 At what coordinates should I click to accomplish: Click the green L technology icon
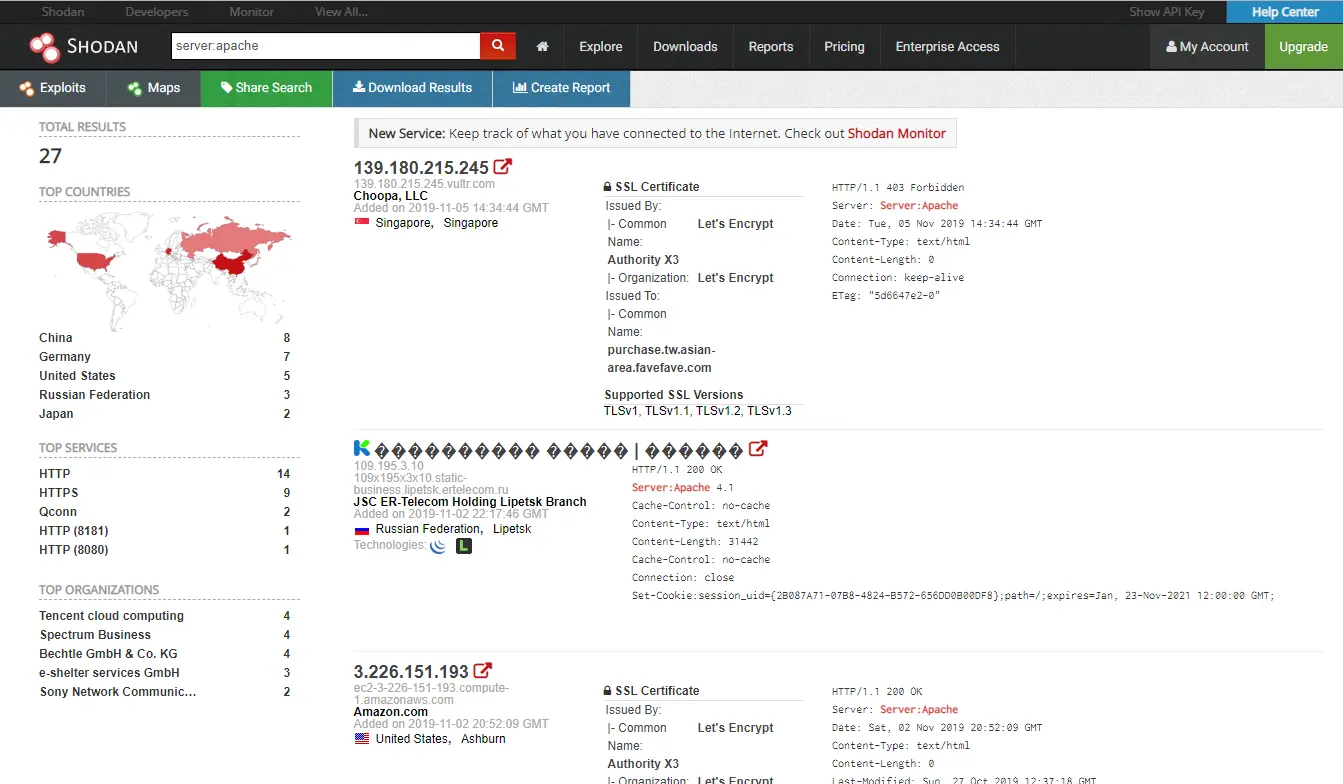(464, 546)
